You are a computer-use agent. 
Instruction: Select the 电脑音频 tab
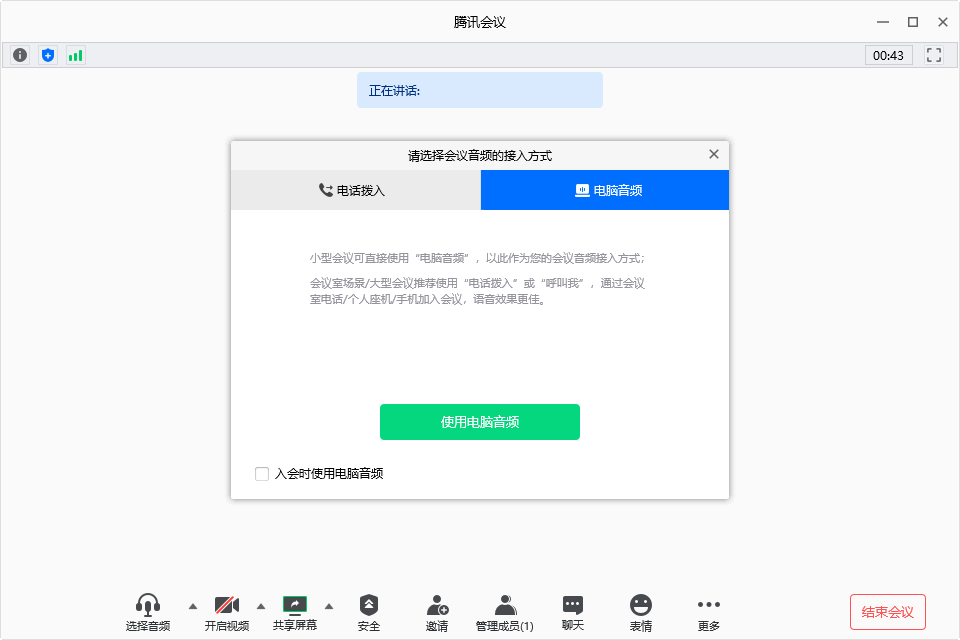click(605, 190)
